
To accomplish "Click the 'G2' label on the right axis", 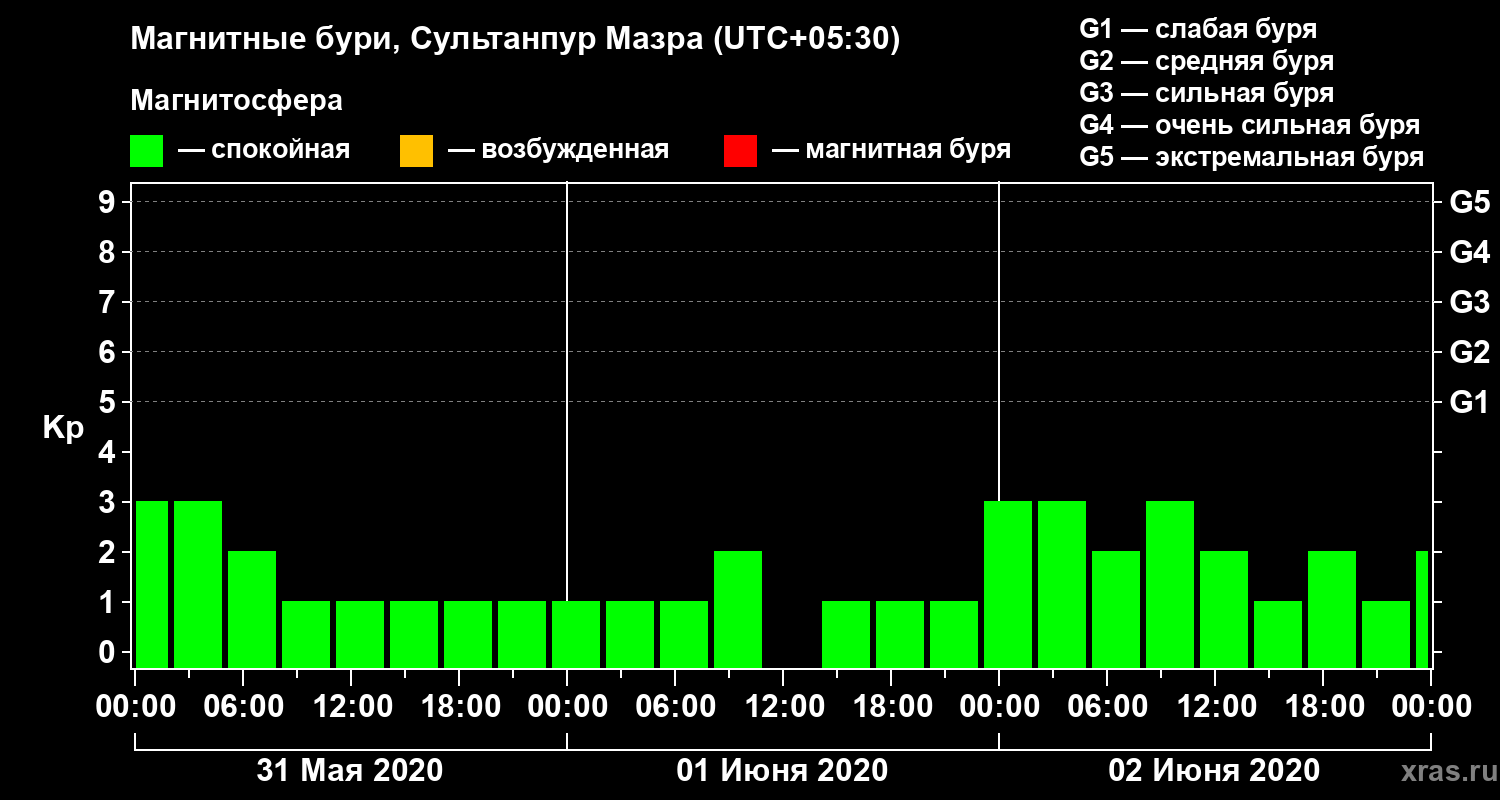I will (1469, 352).
